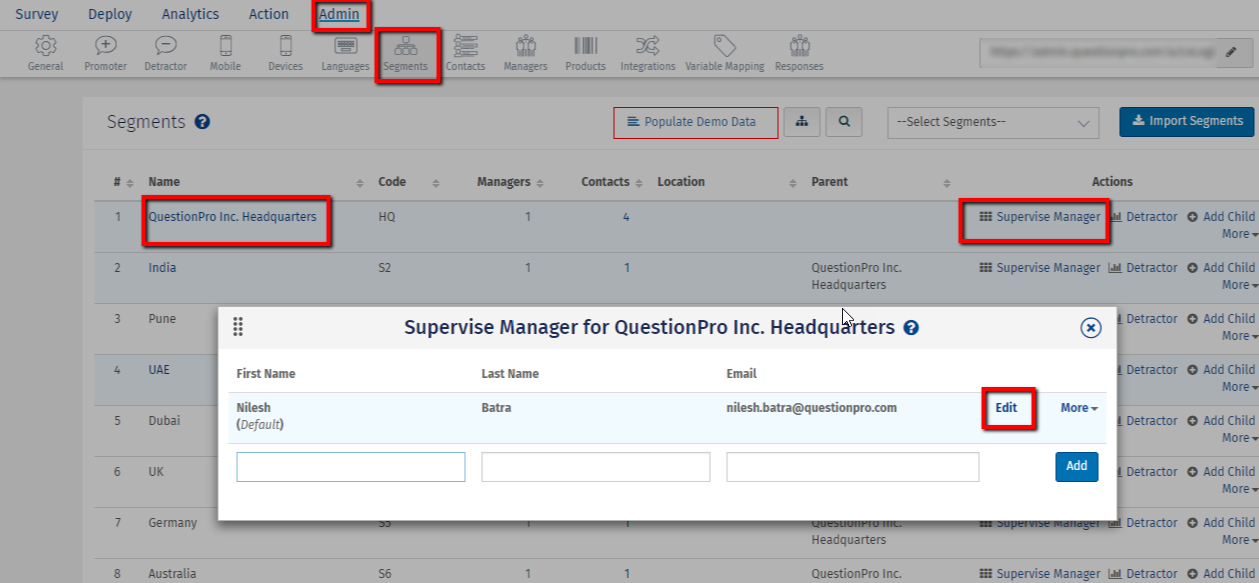Open the Languages icon
1259x583 pixels.
click(346, 53)
